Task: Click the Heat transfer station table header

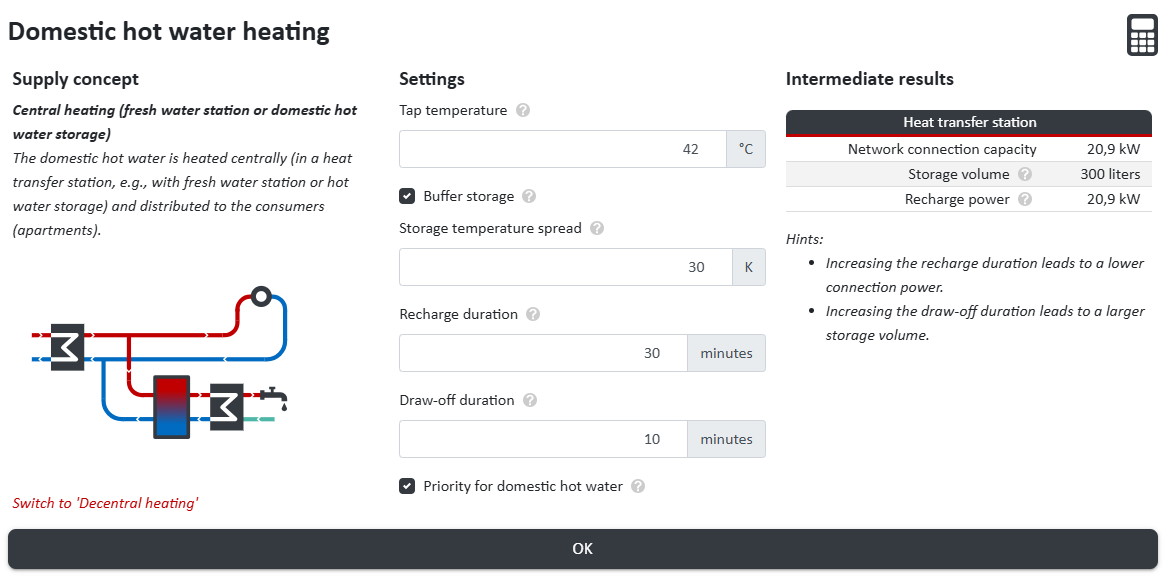Action: 968,122
